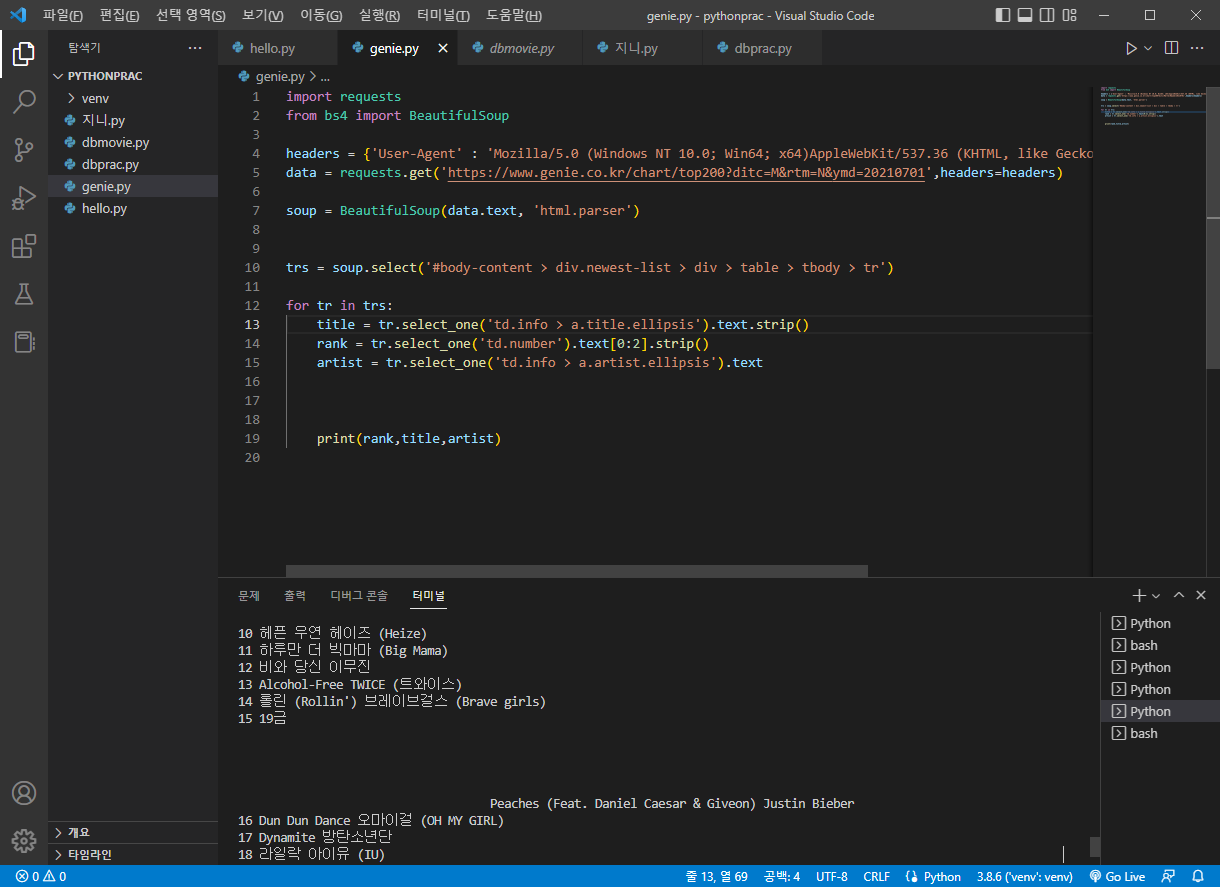
Task: Change indentation via 공백: 4
Action: tap(782, 877)
